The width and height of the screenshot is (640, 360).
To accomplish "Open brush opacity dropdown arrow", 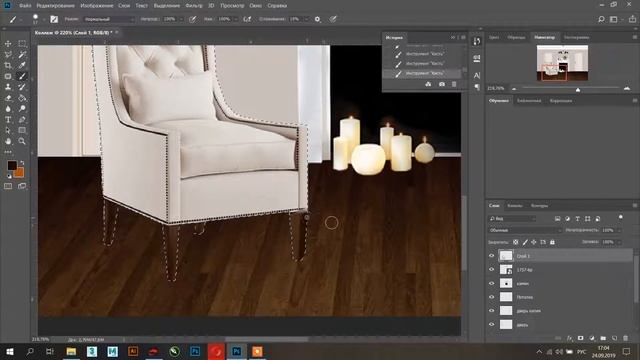I will pos(181,19).
